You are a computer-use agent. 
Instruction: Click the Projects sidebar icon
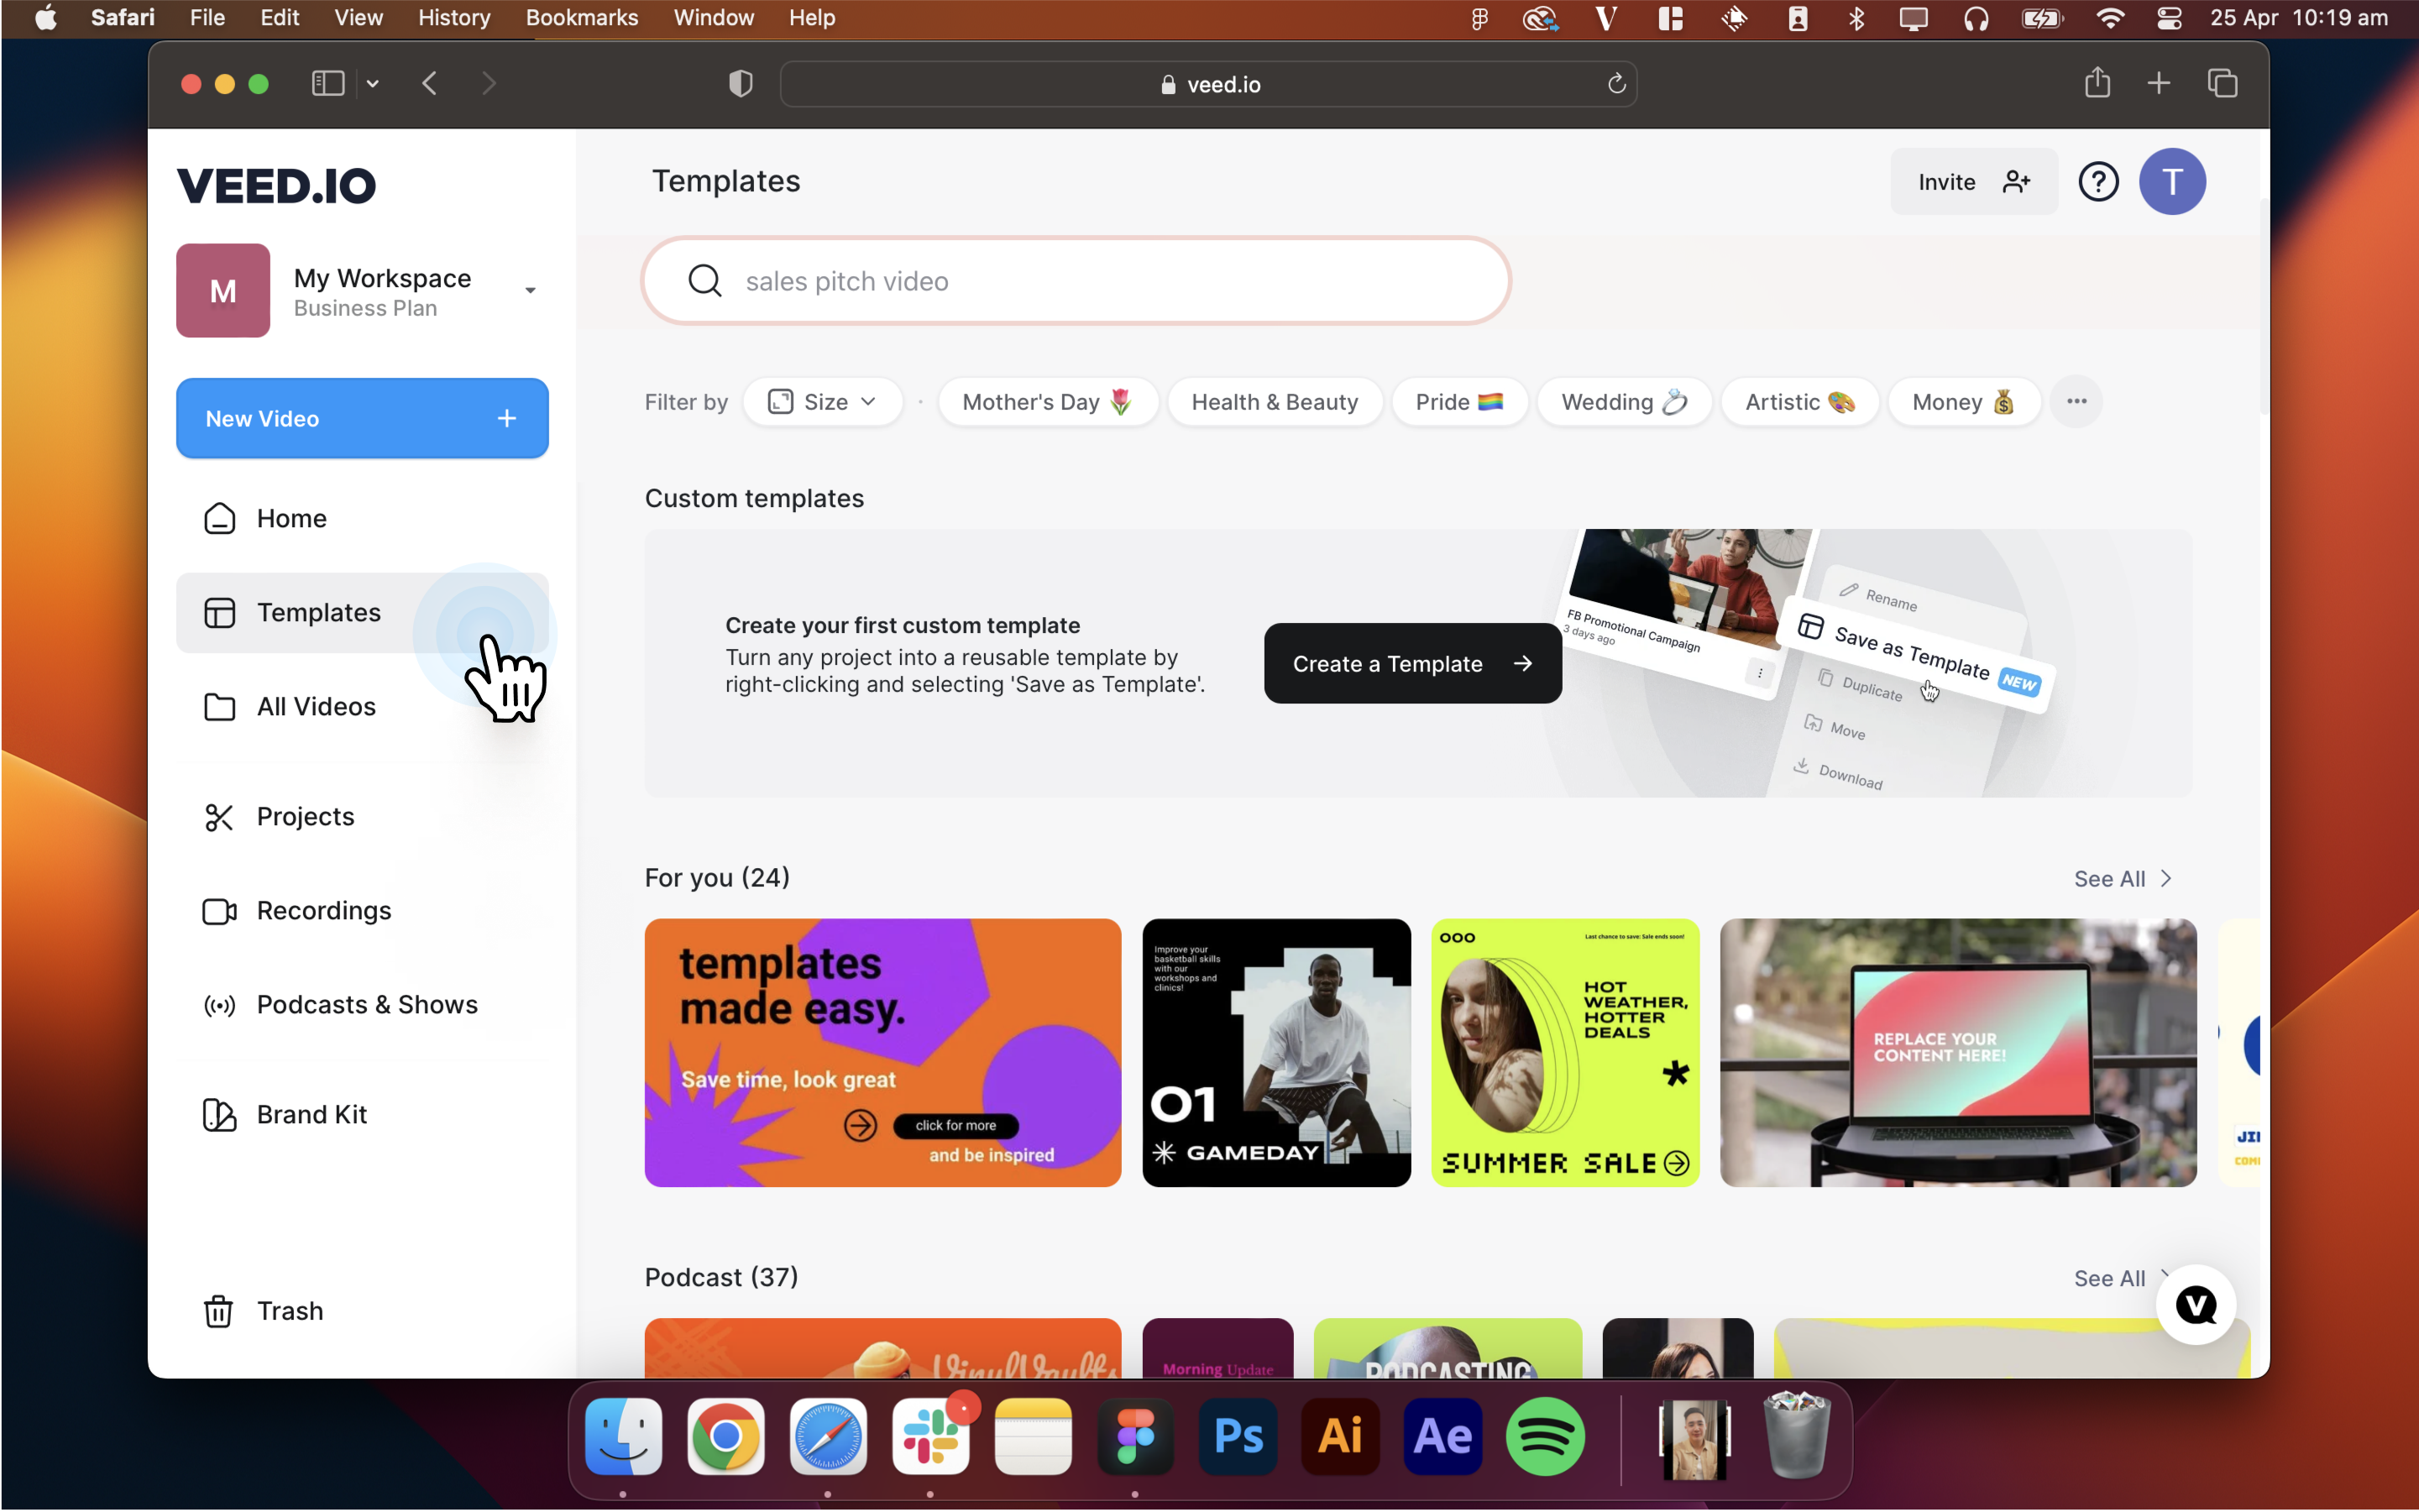coord(219,815)
